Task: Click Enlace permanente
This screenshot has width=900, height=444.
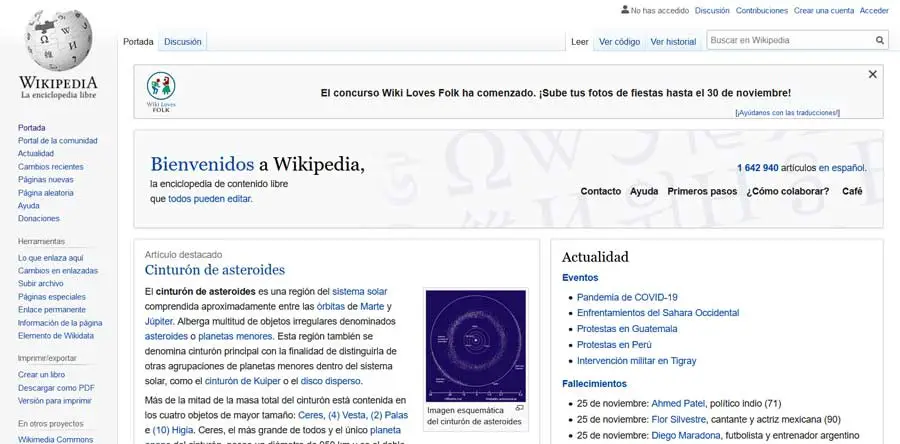Action: coord(52,310)
